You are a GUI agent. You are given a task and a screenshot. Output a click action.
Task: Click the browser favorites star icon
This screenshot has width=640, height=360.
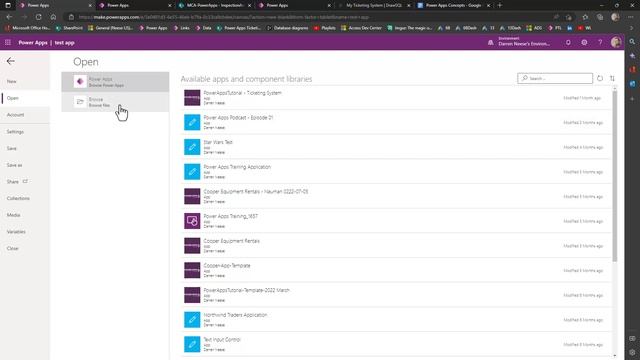pos(585,17)
